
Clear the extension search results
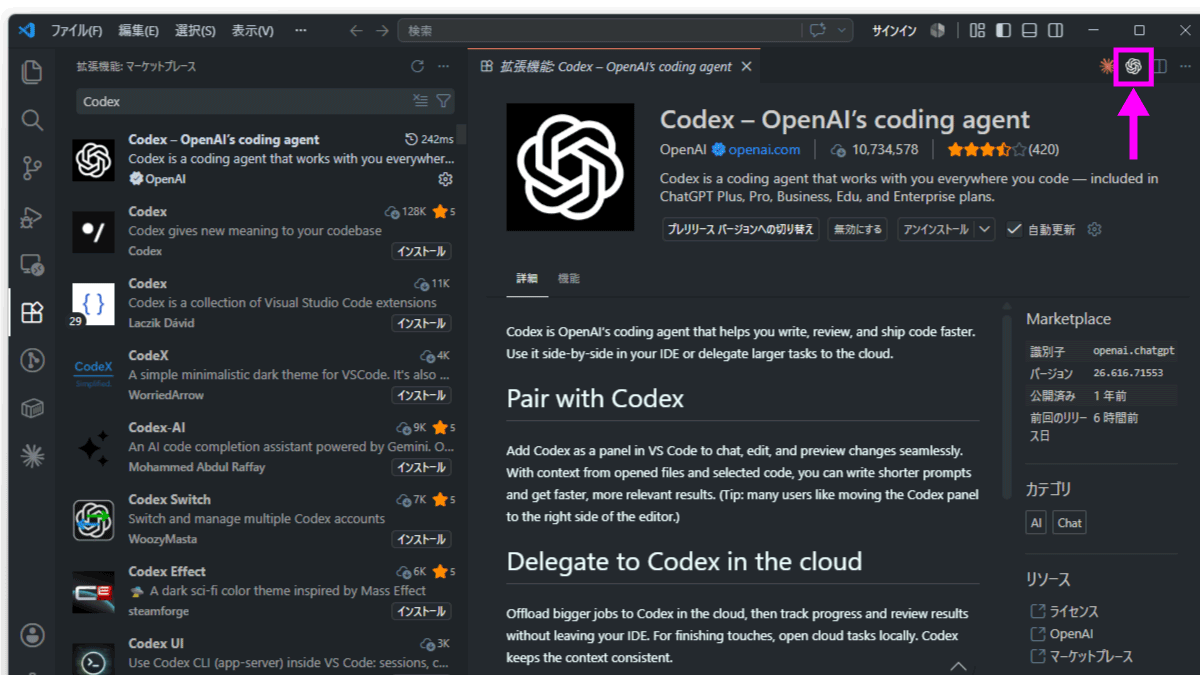[x=421, y=101]
